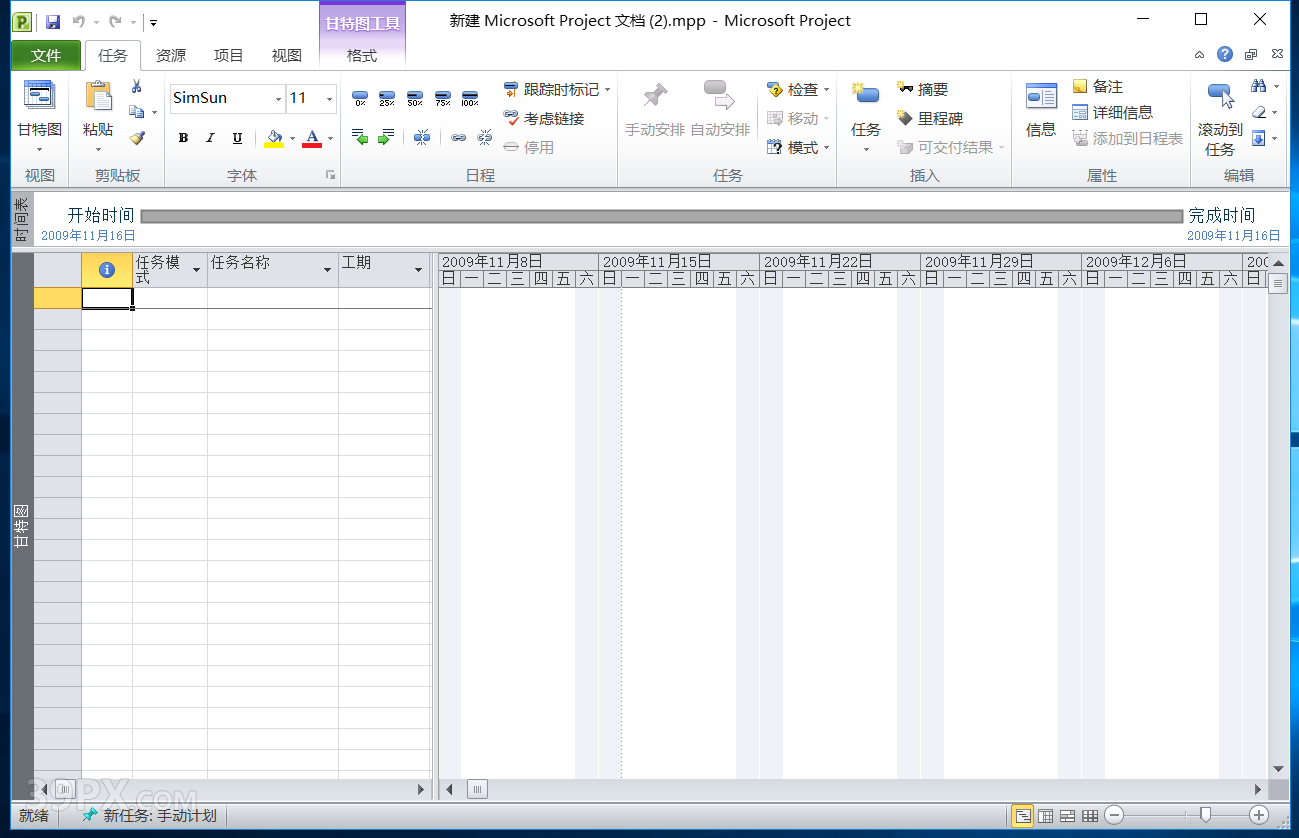Screen dimensions: 1299x838
Task: Click the selected empty cell in first row
Action: (107, 298)
